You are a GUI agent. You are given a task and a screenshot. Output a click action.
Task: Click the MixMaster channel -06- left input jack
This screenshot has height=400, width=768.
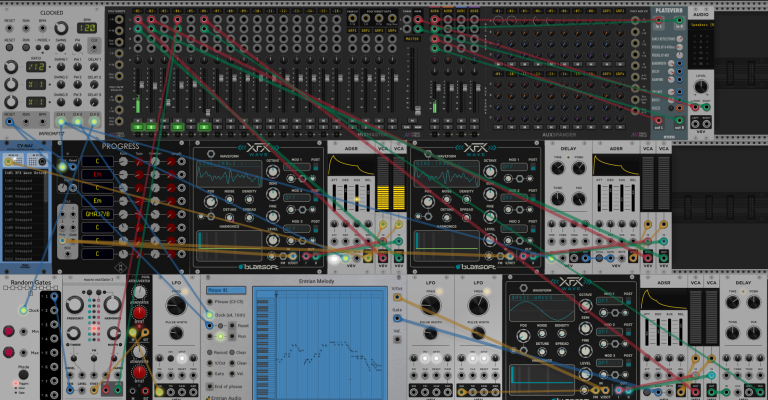point(204,20)
